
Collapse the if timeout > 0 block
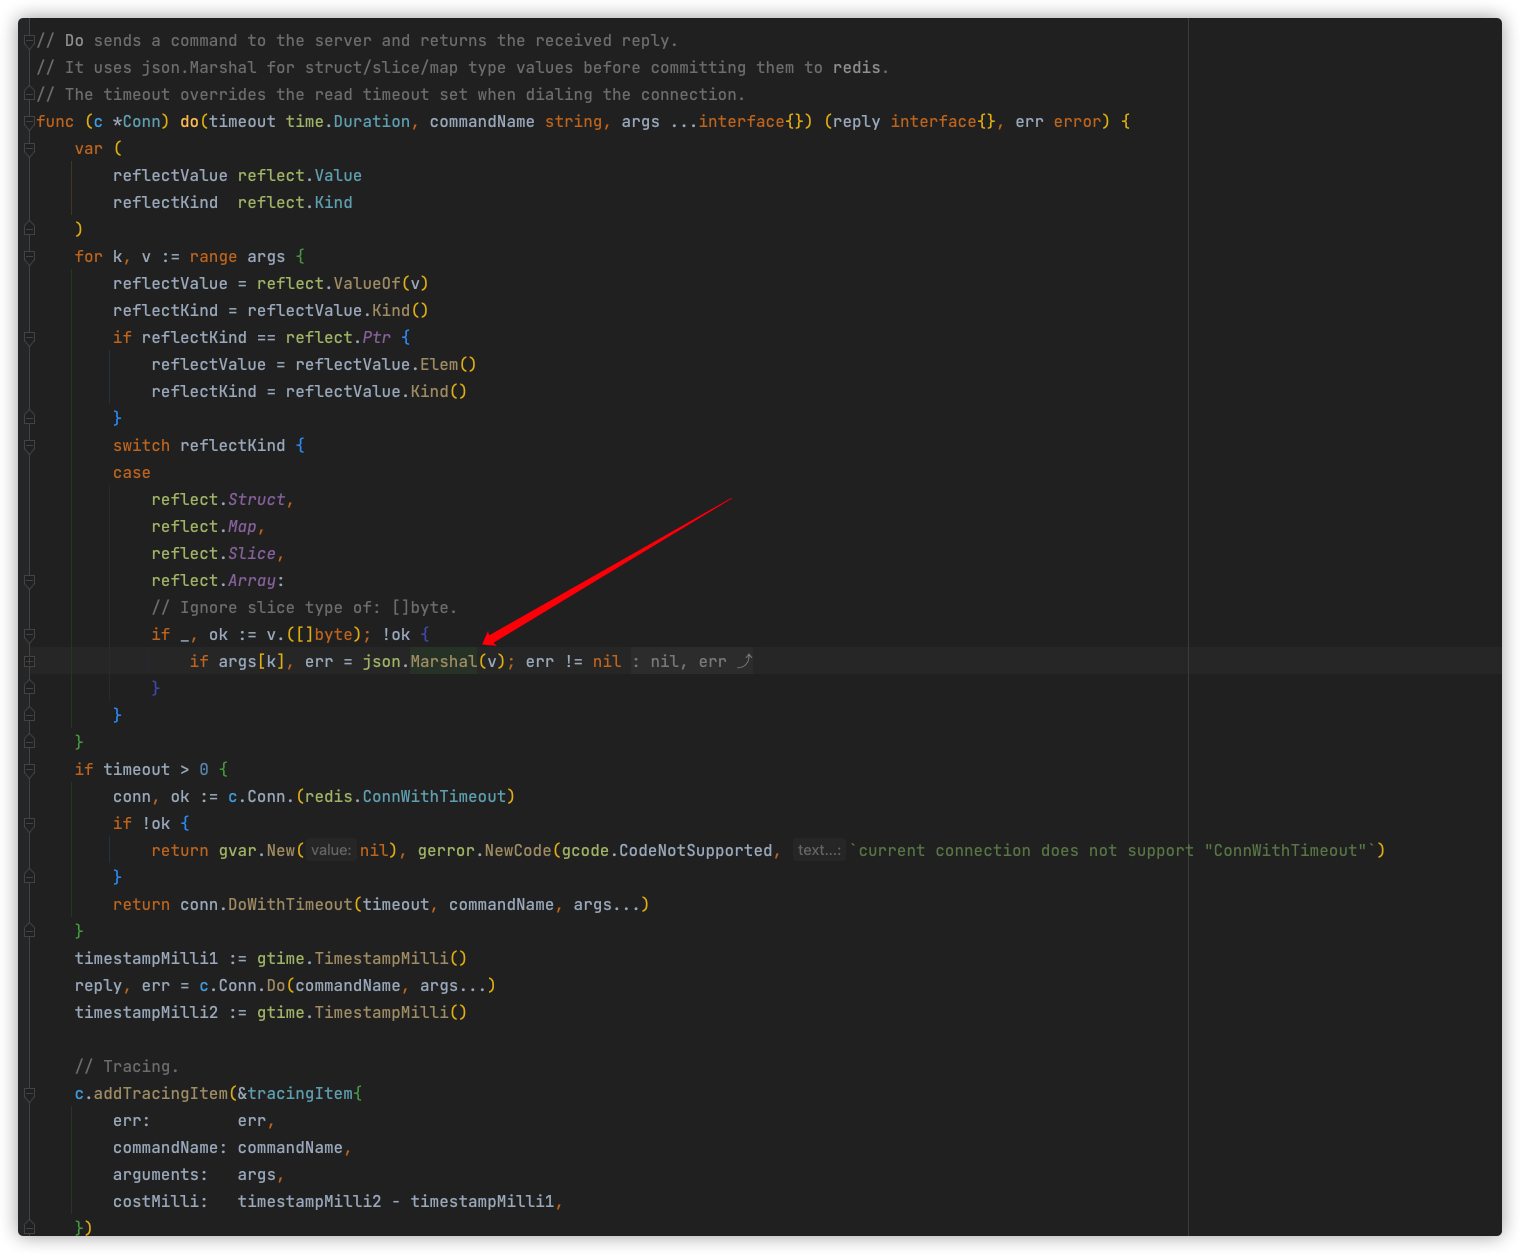[29, 768]
